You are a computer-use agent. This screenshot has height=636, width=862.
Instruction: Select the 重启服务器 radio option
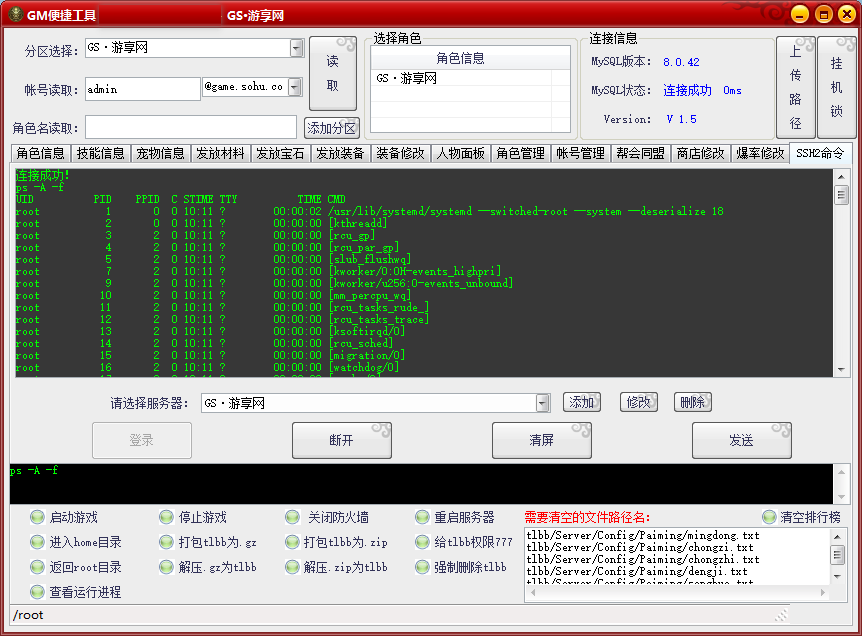point(423,517)
